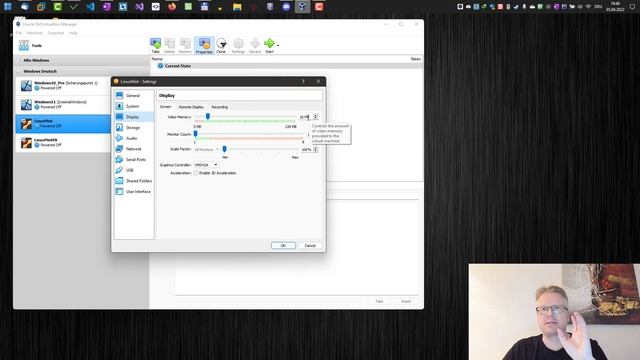
Task: Open Network settings category
Action: (x=133, y=149)
